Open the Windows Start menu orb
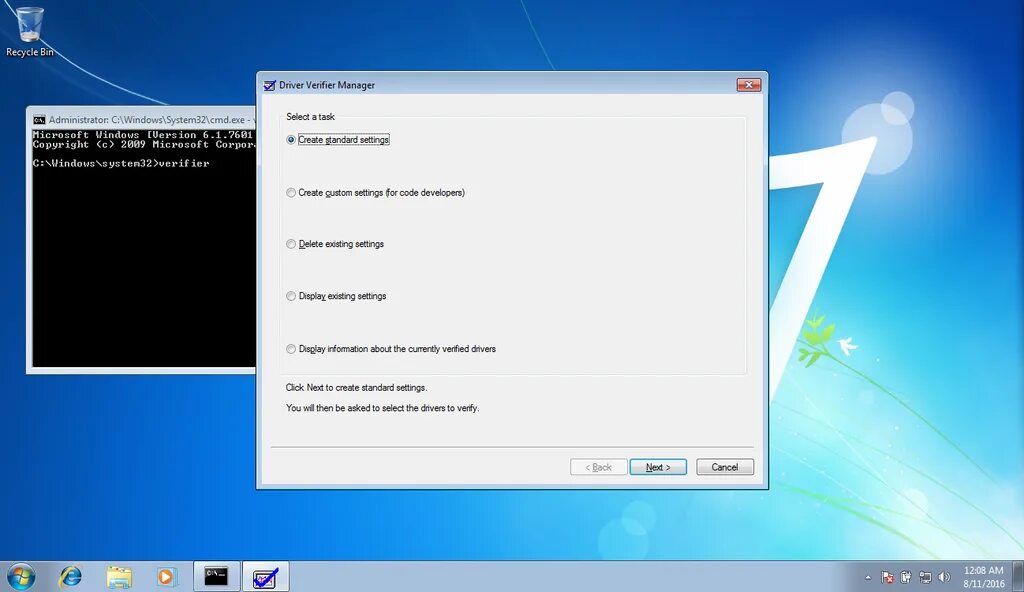Viewport: 1024px width, 592px height. click(x=20, y=576)
